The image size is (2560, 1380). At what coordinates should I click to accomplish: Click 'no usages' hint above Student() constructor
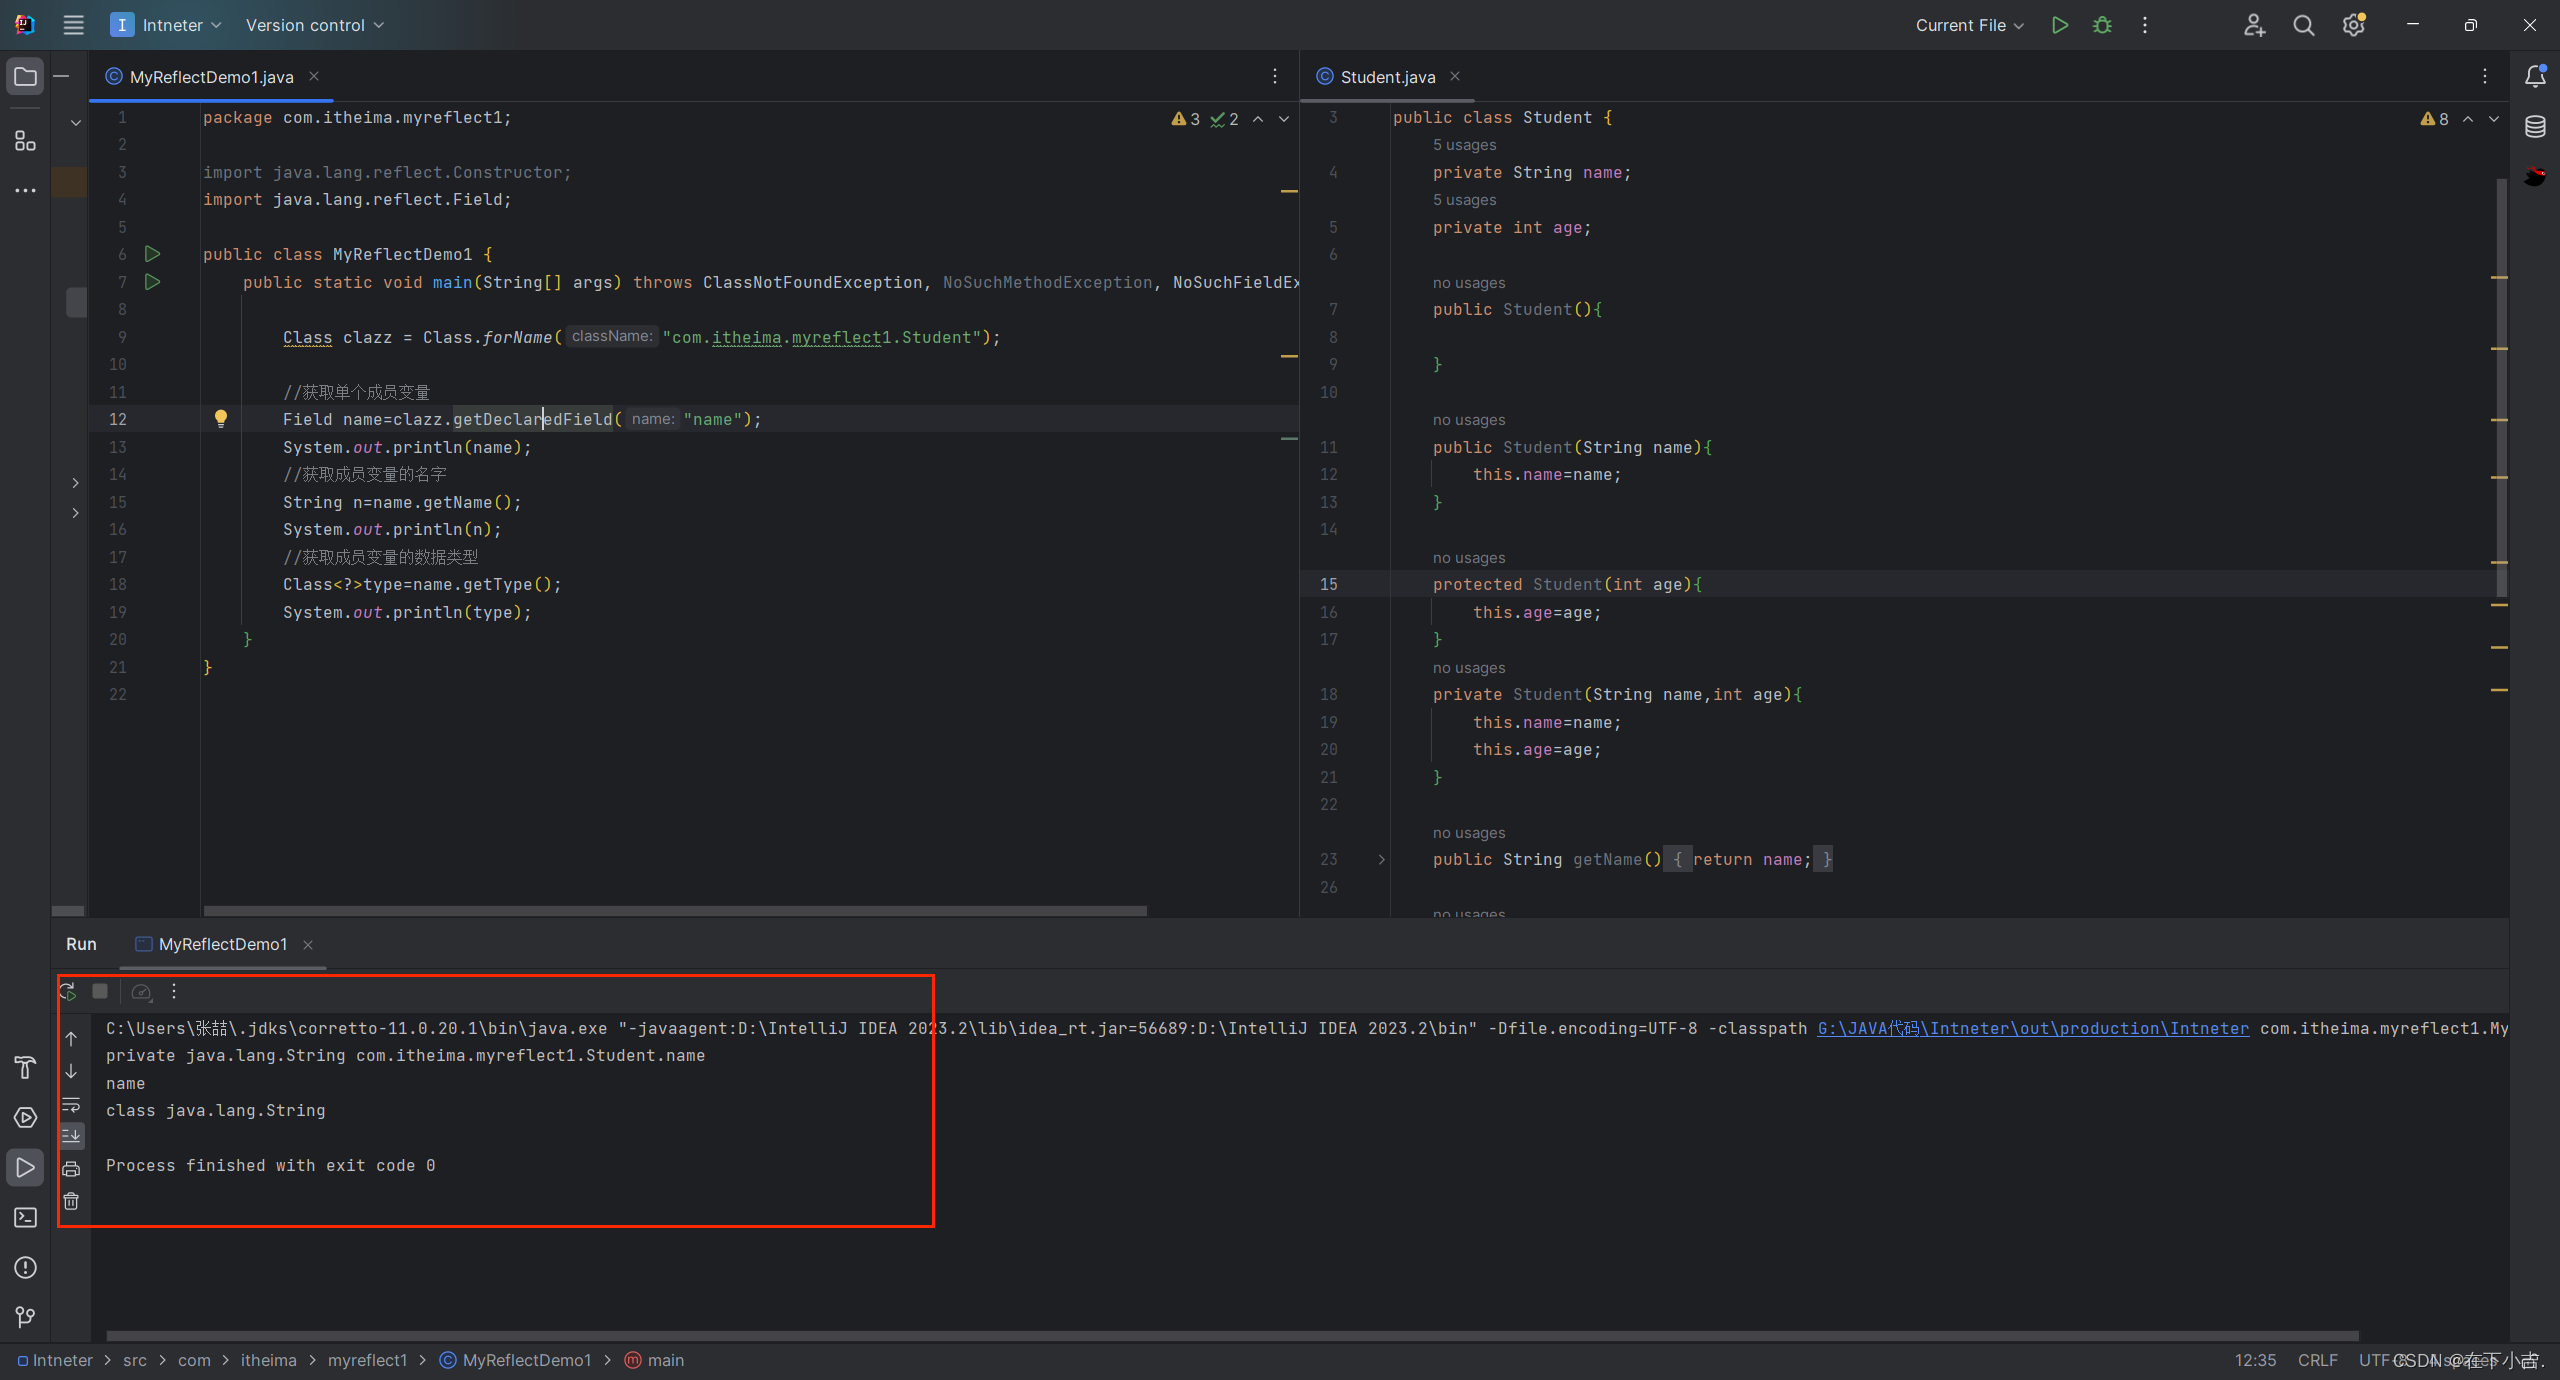click(1468, 283)
